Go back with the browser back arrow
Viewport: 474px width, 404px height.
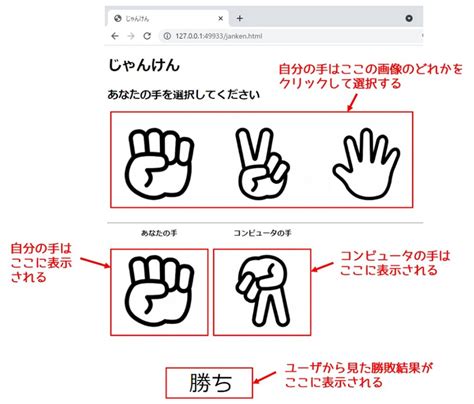(x=115, y=36)
